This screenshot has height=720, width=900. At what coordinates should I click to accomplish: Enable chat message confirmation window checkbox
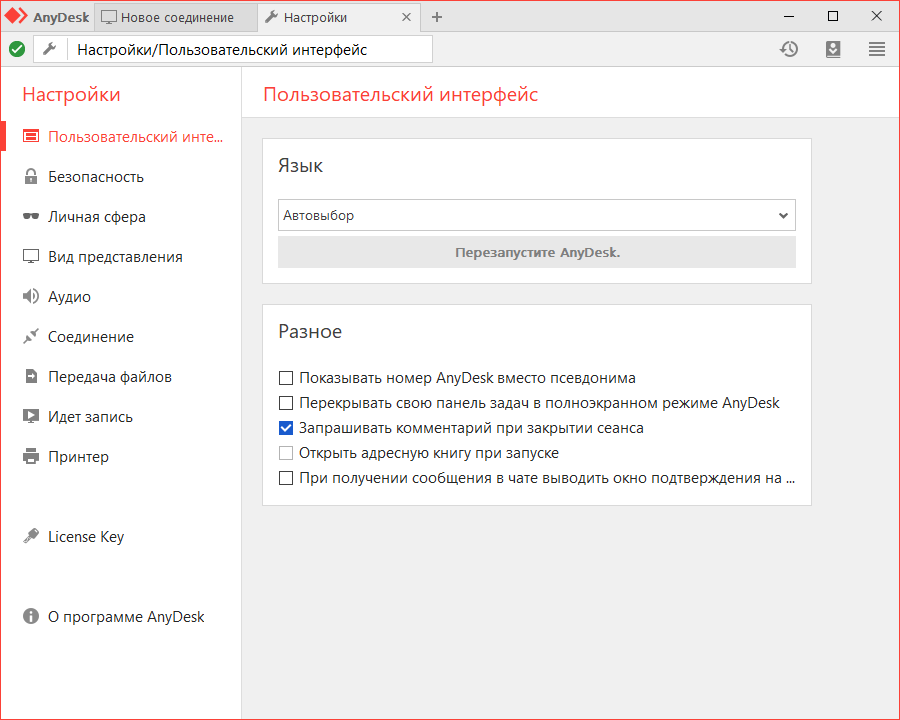click(x=286, y=478)
